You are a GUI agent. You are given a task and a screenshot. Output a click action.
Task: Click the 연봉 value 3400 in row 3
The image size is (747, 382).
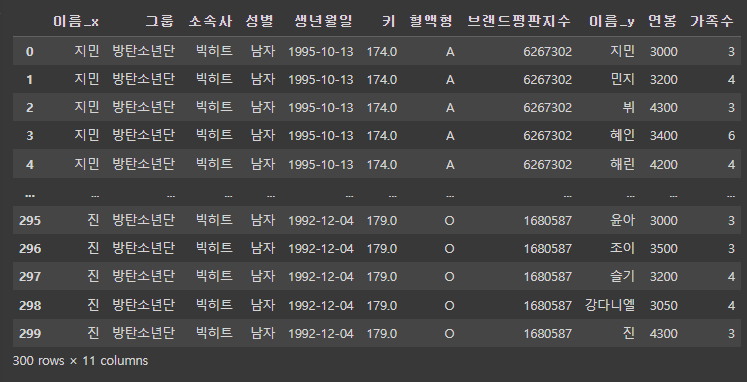(663, 136)
